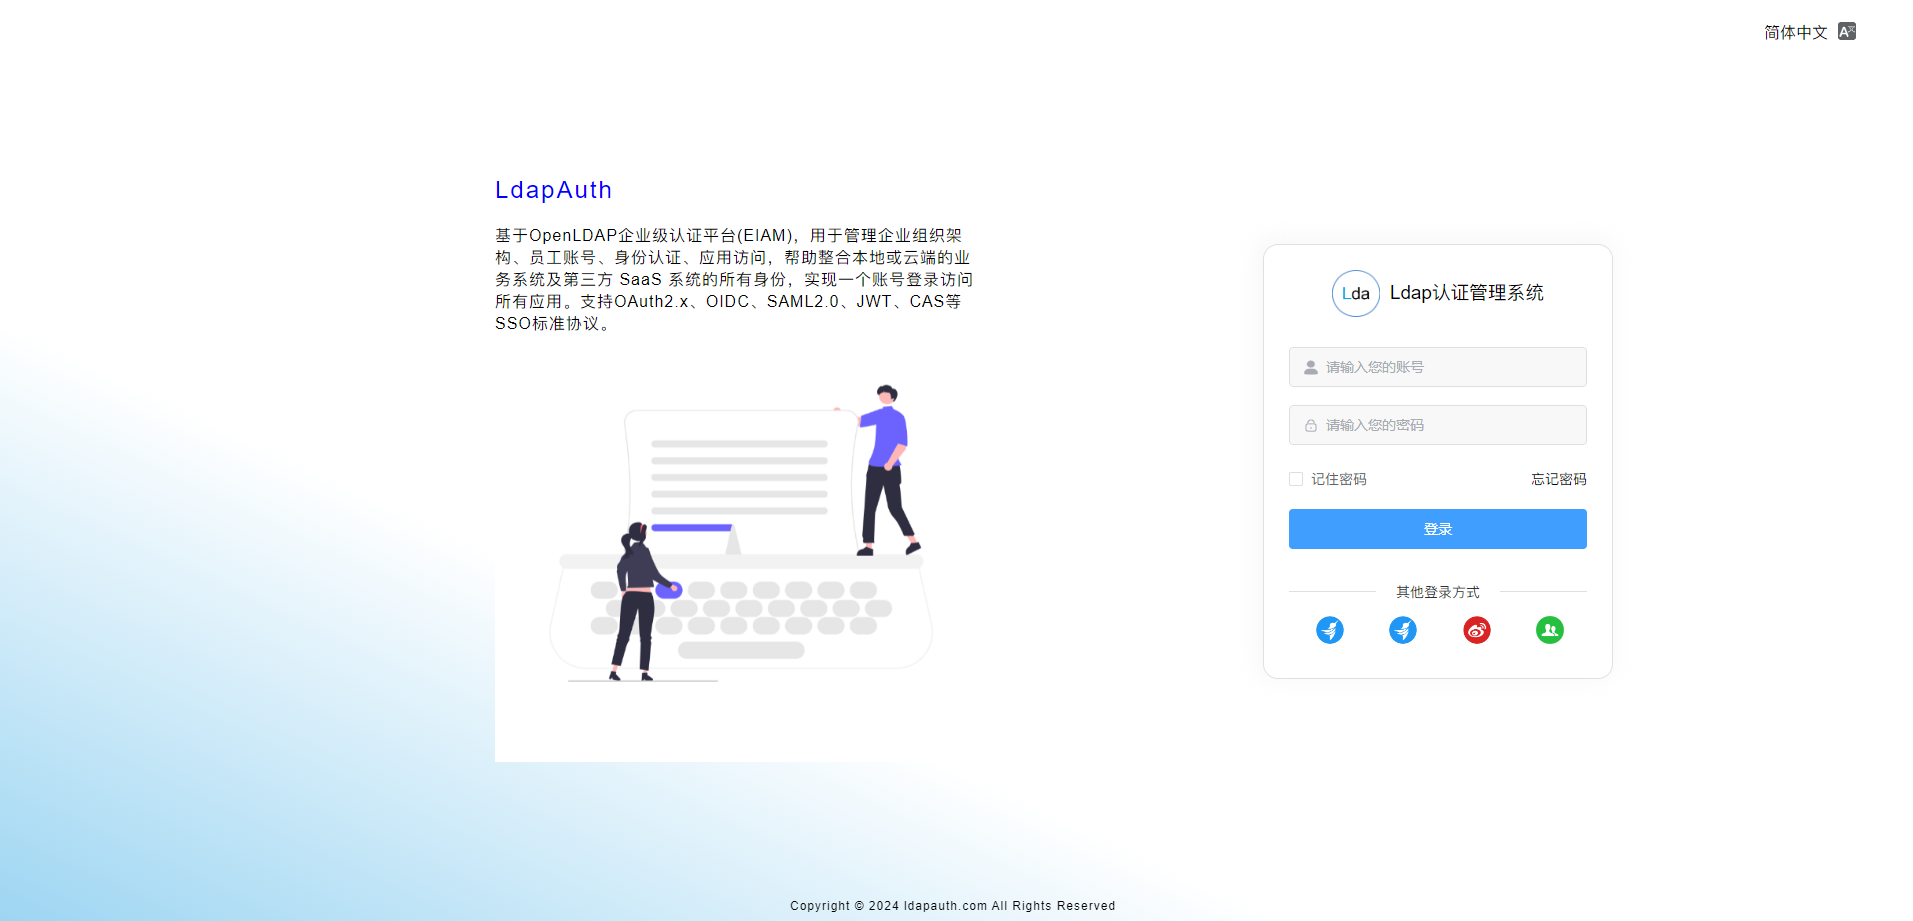Screen dimensions: 1913x921
Task: Click the blue 登录 button
Action: tap(1437, 529)
